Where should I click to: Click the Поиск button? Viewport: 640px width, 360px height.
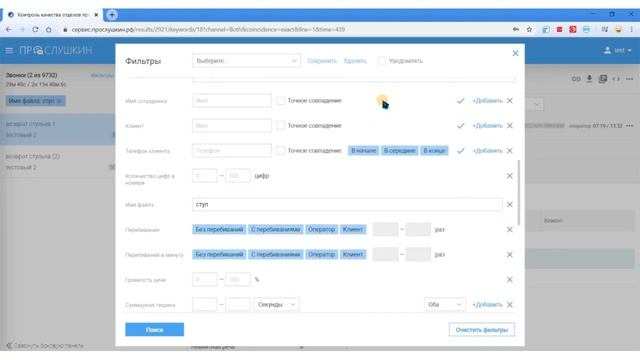[x=154, y=329]
